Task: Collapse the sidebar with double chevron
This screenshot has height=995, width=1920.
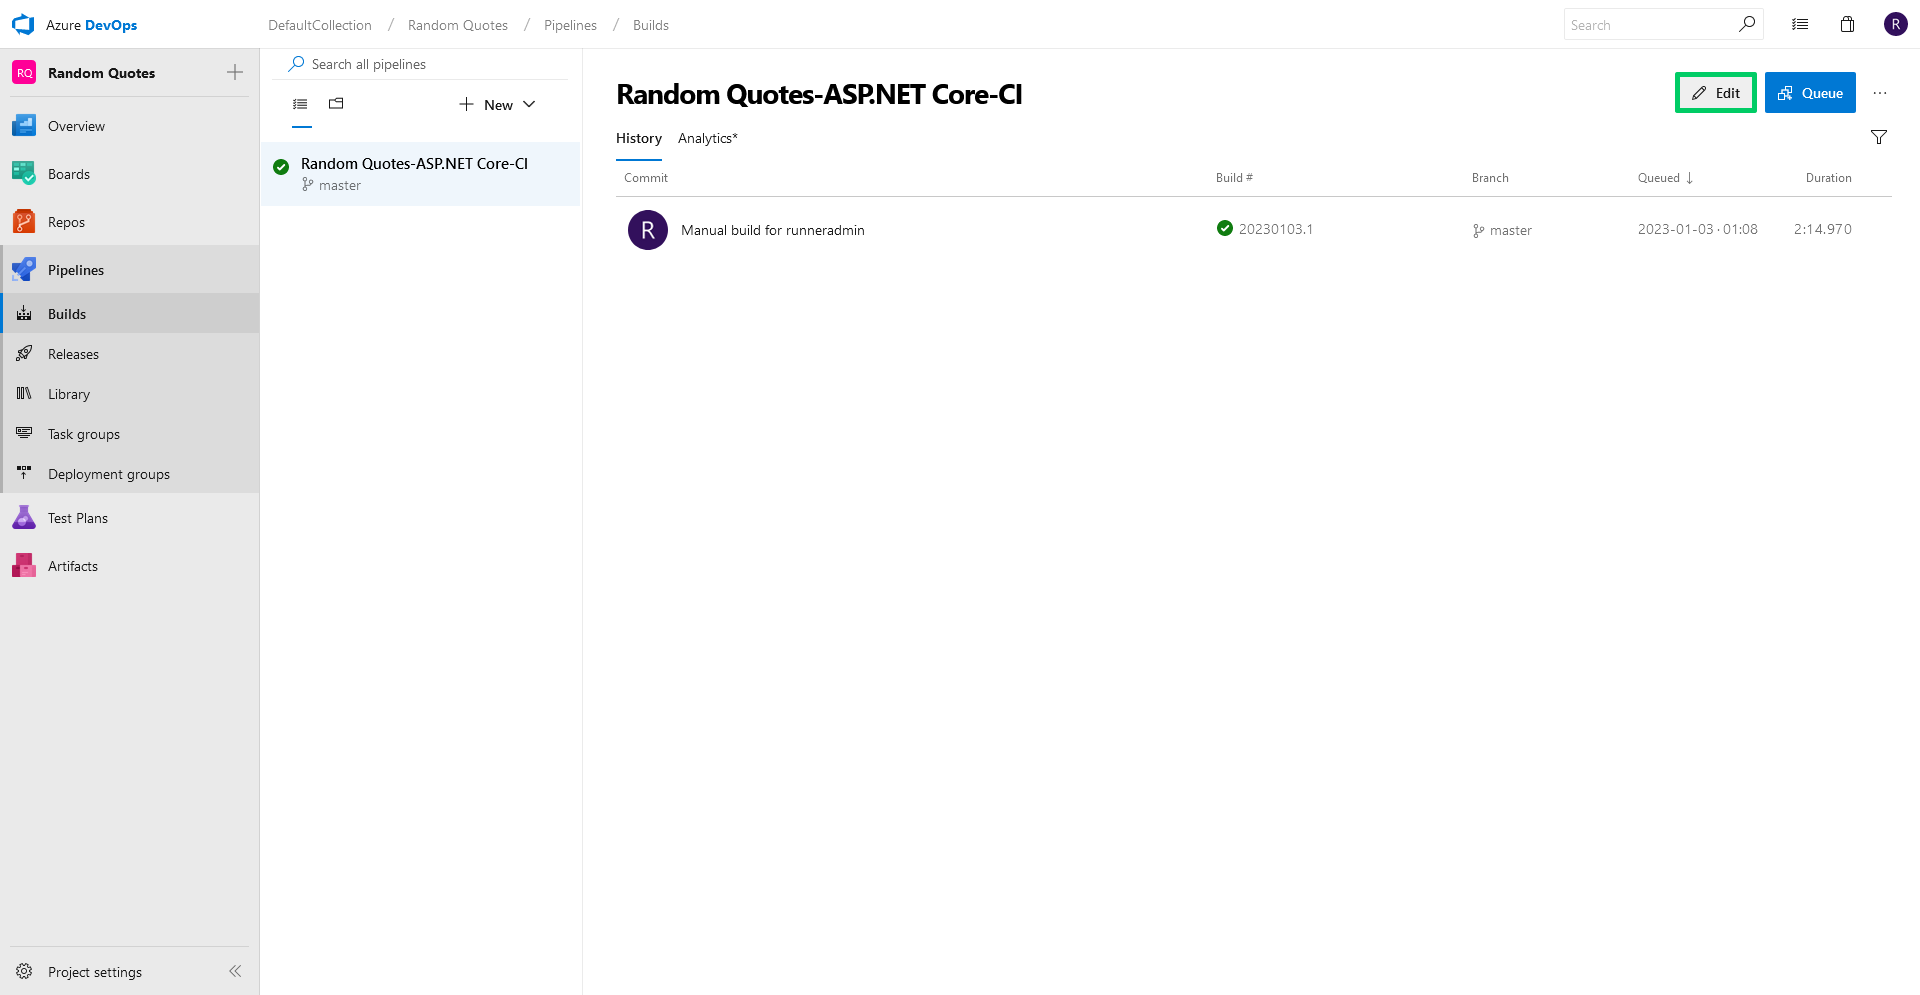Action: [235, 971]
